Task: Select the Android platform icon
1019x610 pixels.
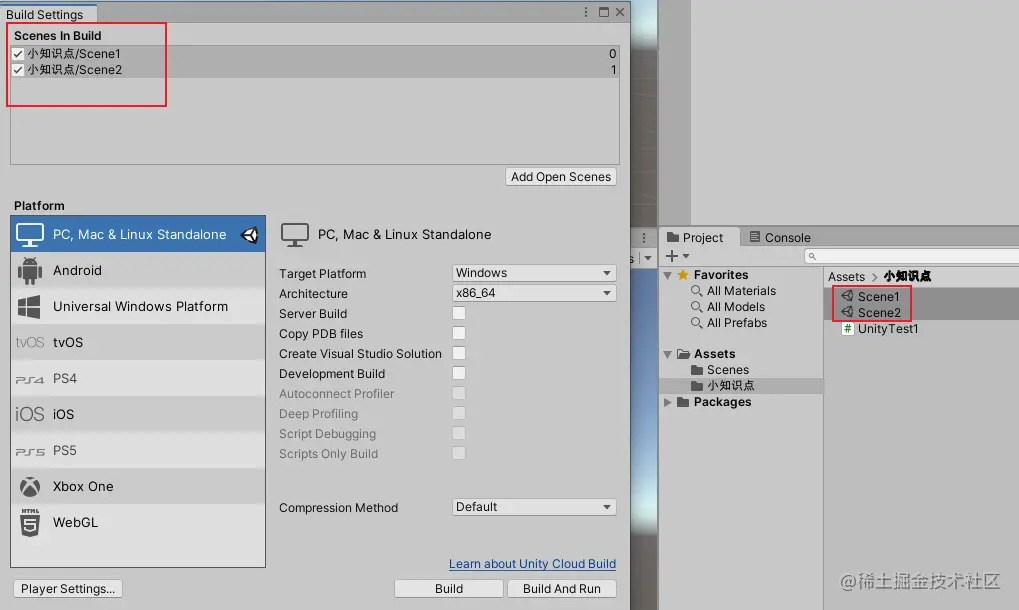Action: point(30,271)
